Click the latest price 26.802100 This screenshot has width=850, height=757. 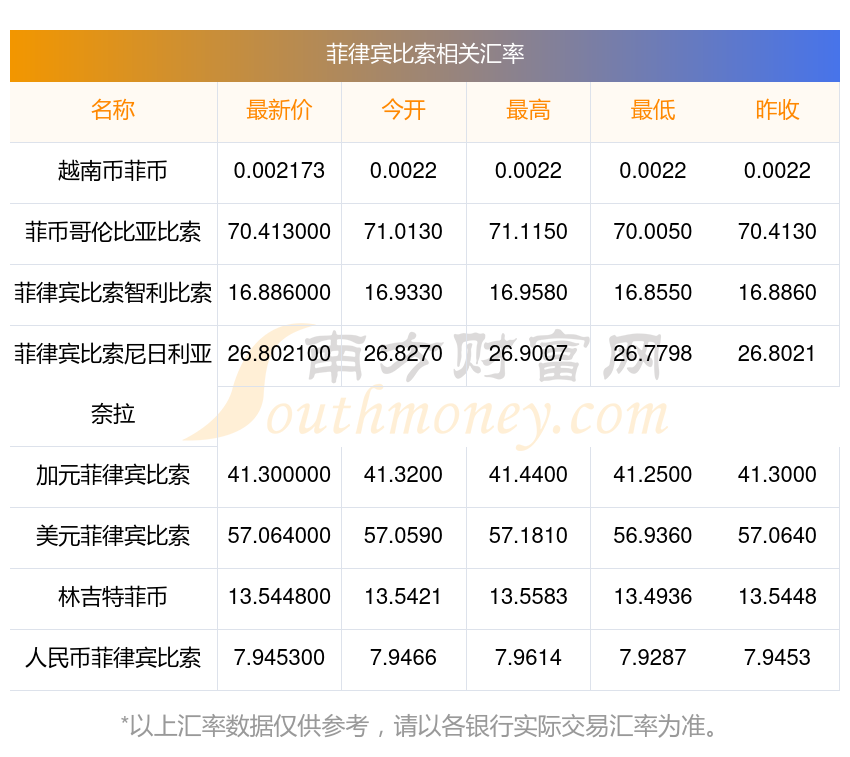click(279, 354)
